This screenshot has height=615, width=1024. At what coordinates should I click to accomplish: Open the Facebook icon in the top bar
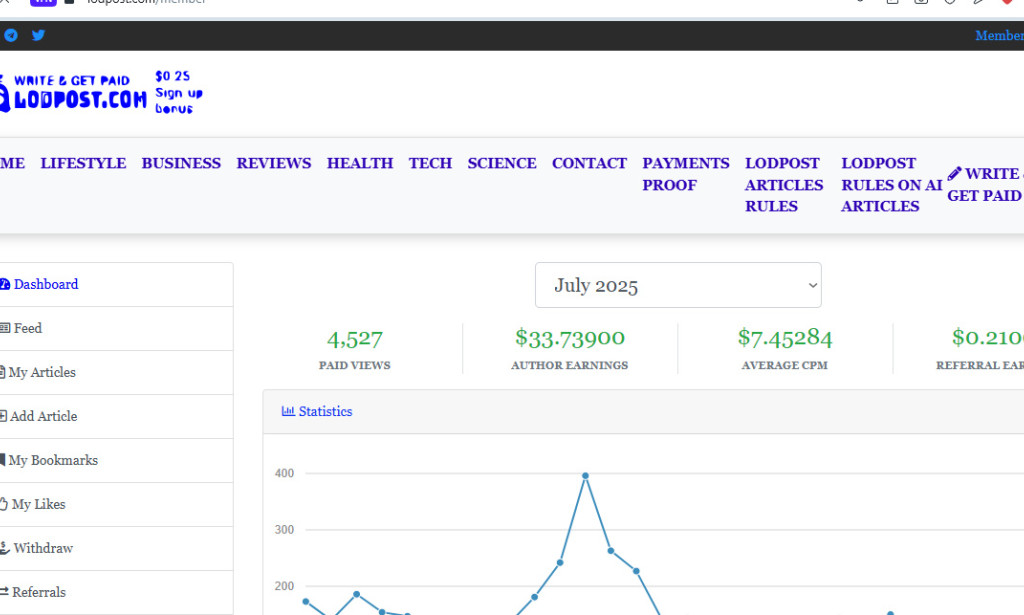[11, 35]
